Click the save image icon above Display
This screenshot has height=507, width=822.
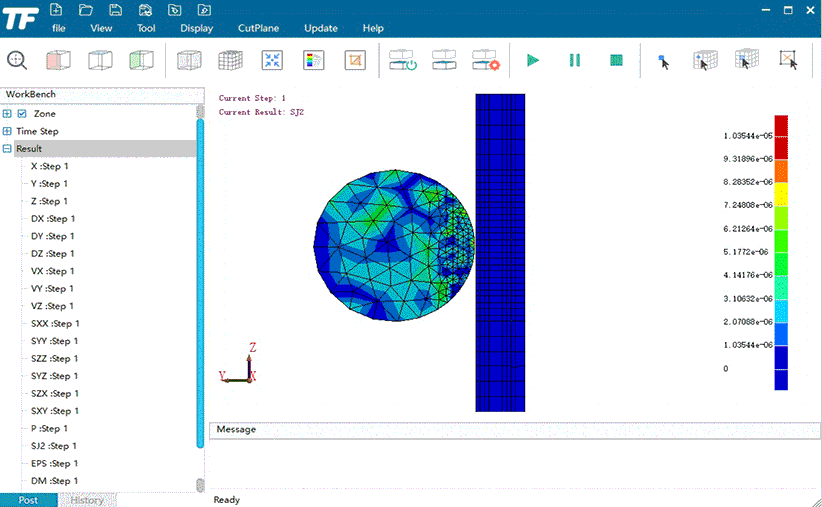pyautogui.click(x=145, y=9)
